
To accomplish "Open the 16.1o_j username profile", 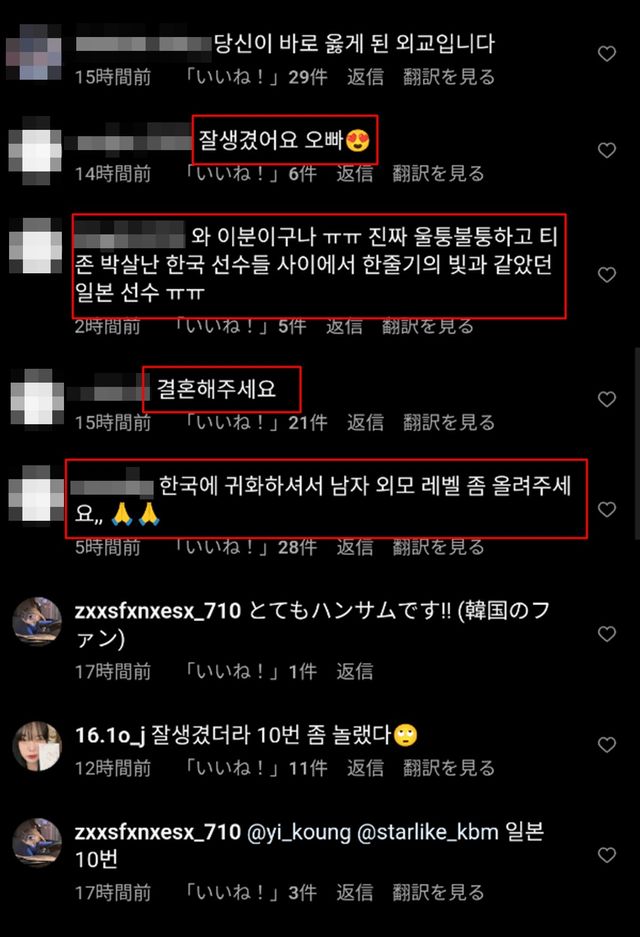I will pos(110,735).
